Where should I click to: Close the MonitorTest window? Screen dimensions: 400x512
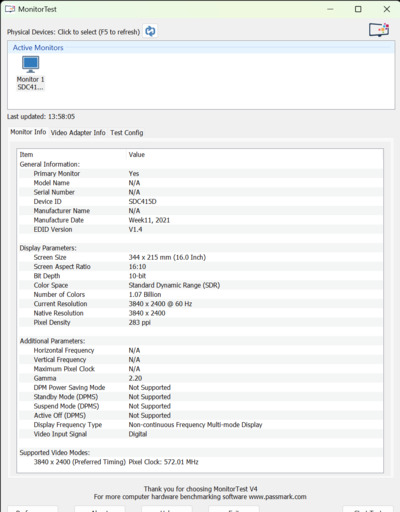(x=387, y=9)
